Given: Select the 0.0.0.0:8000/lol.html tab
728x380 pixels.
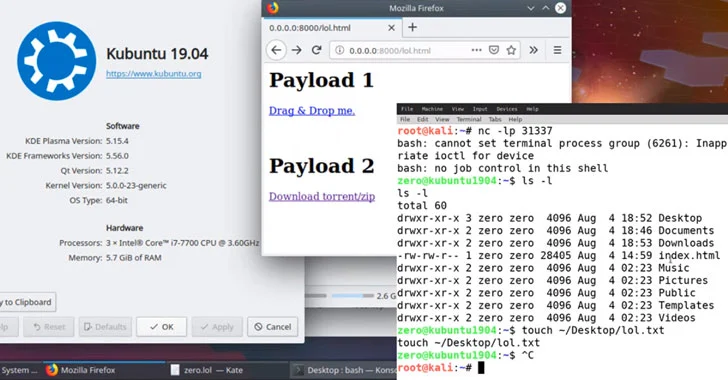Looking at the screenshot, I should (332, 28).
